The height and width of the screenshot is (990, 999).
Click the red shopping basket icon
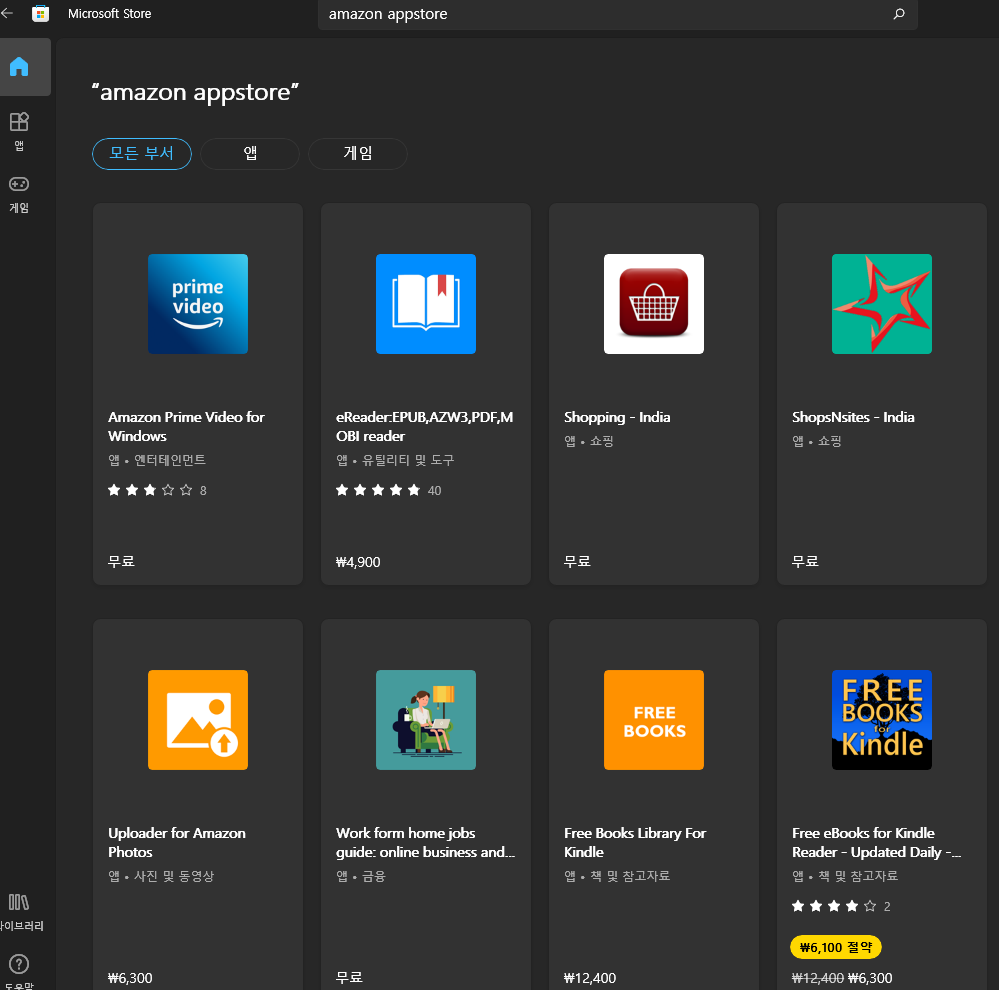pyautogui.click(x=654, y=304)
